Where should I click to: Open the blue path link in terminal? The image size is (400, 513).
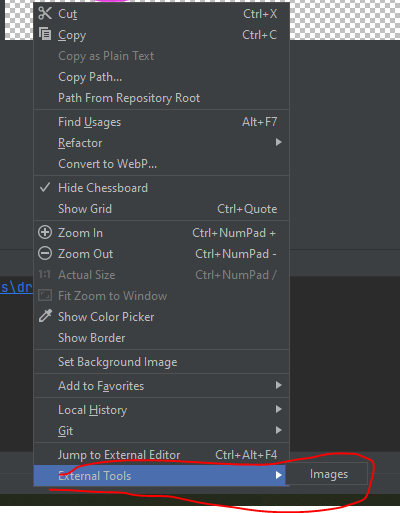[16, 287]
